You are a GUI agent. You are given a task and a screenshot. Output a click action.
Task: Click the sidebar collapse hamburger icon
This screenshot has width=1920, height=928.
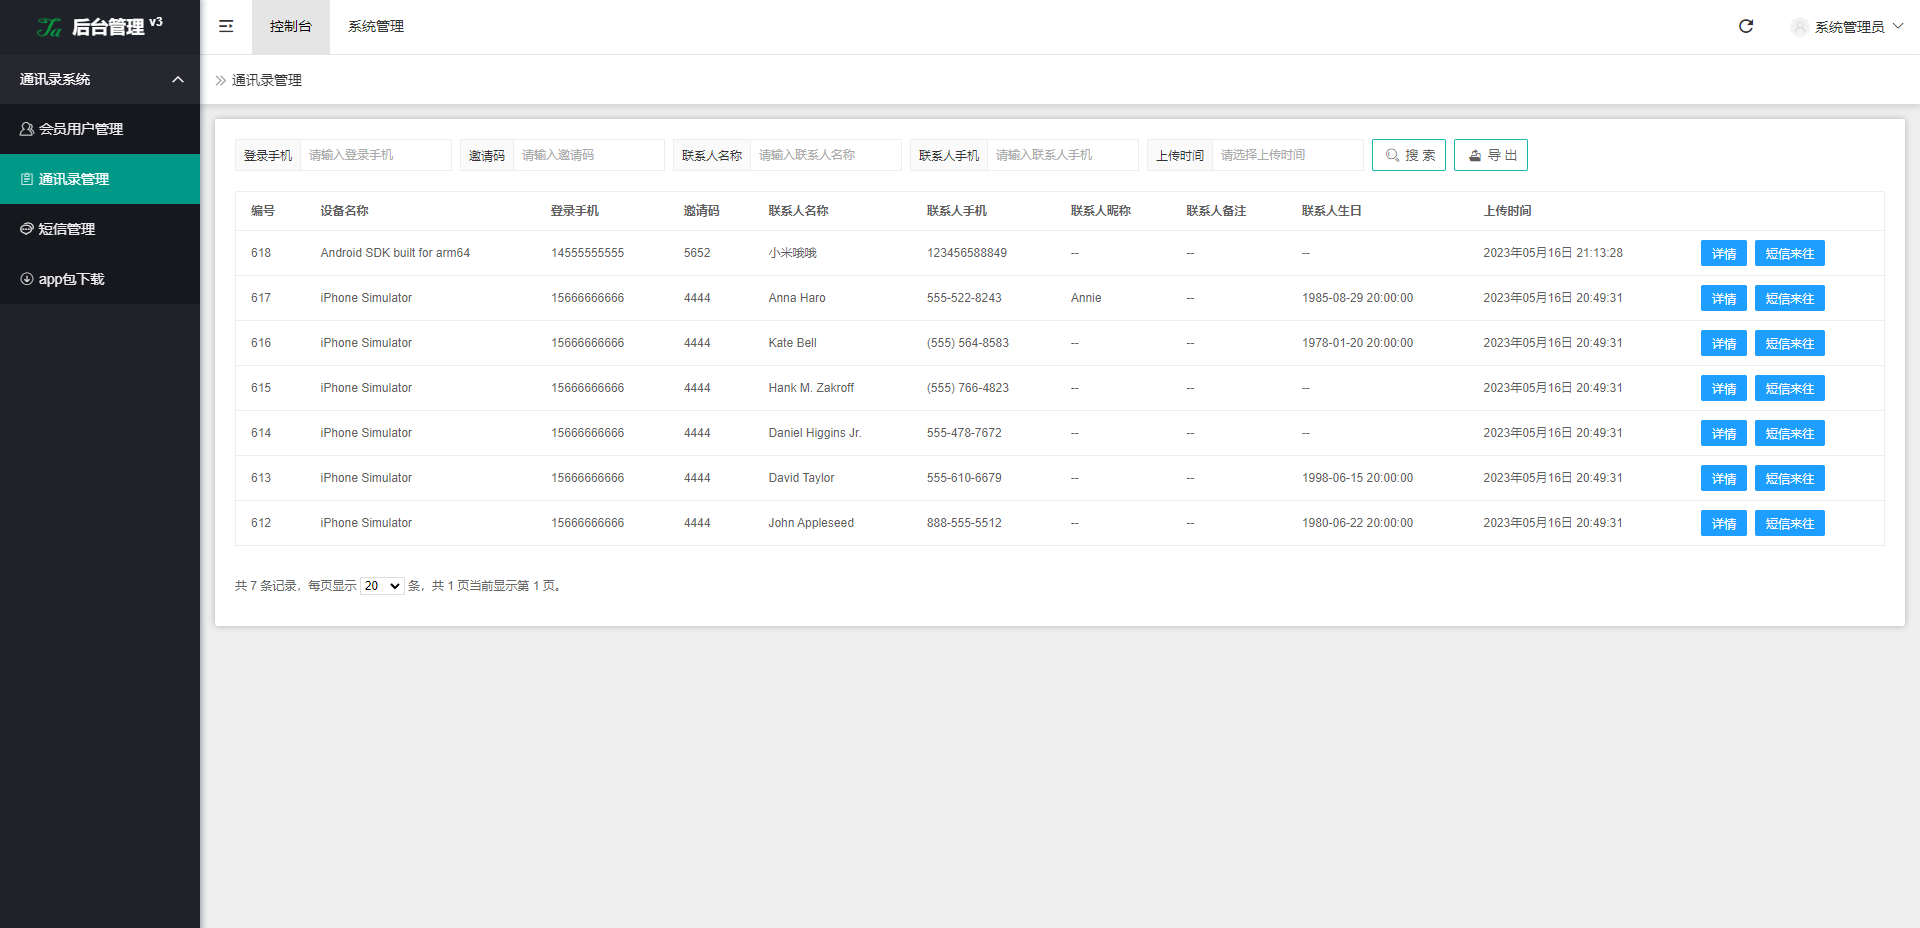[226, 26]
